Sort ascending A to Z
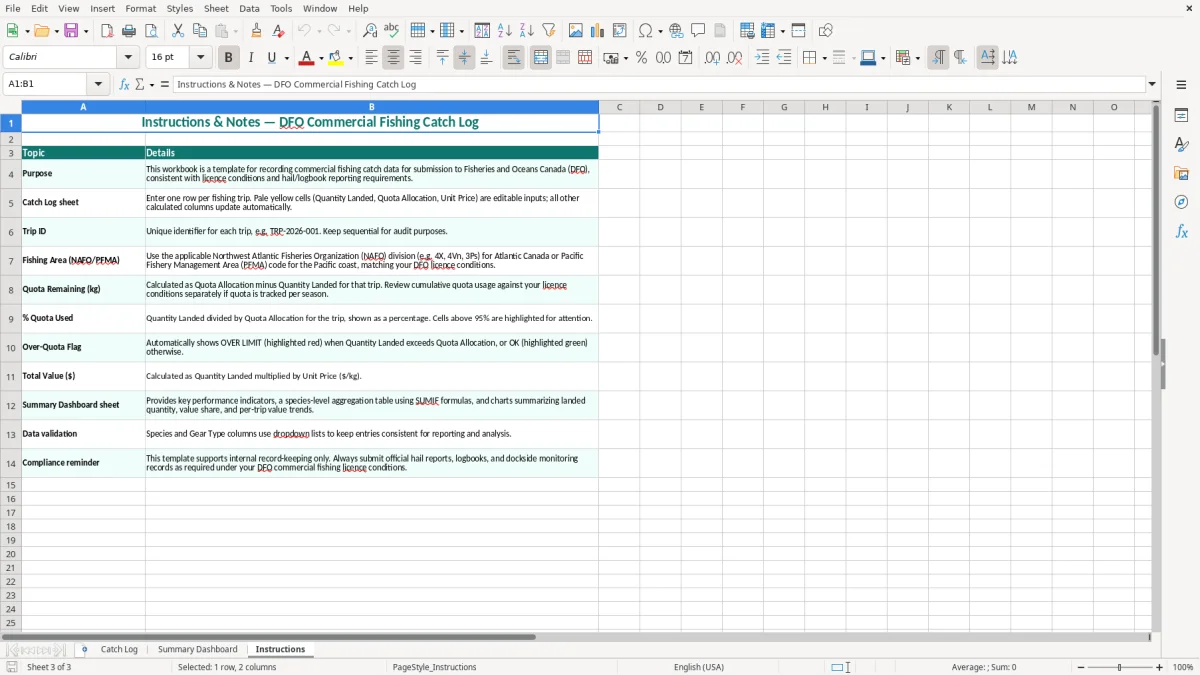 (505, 31)
